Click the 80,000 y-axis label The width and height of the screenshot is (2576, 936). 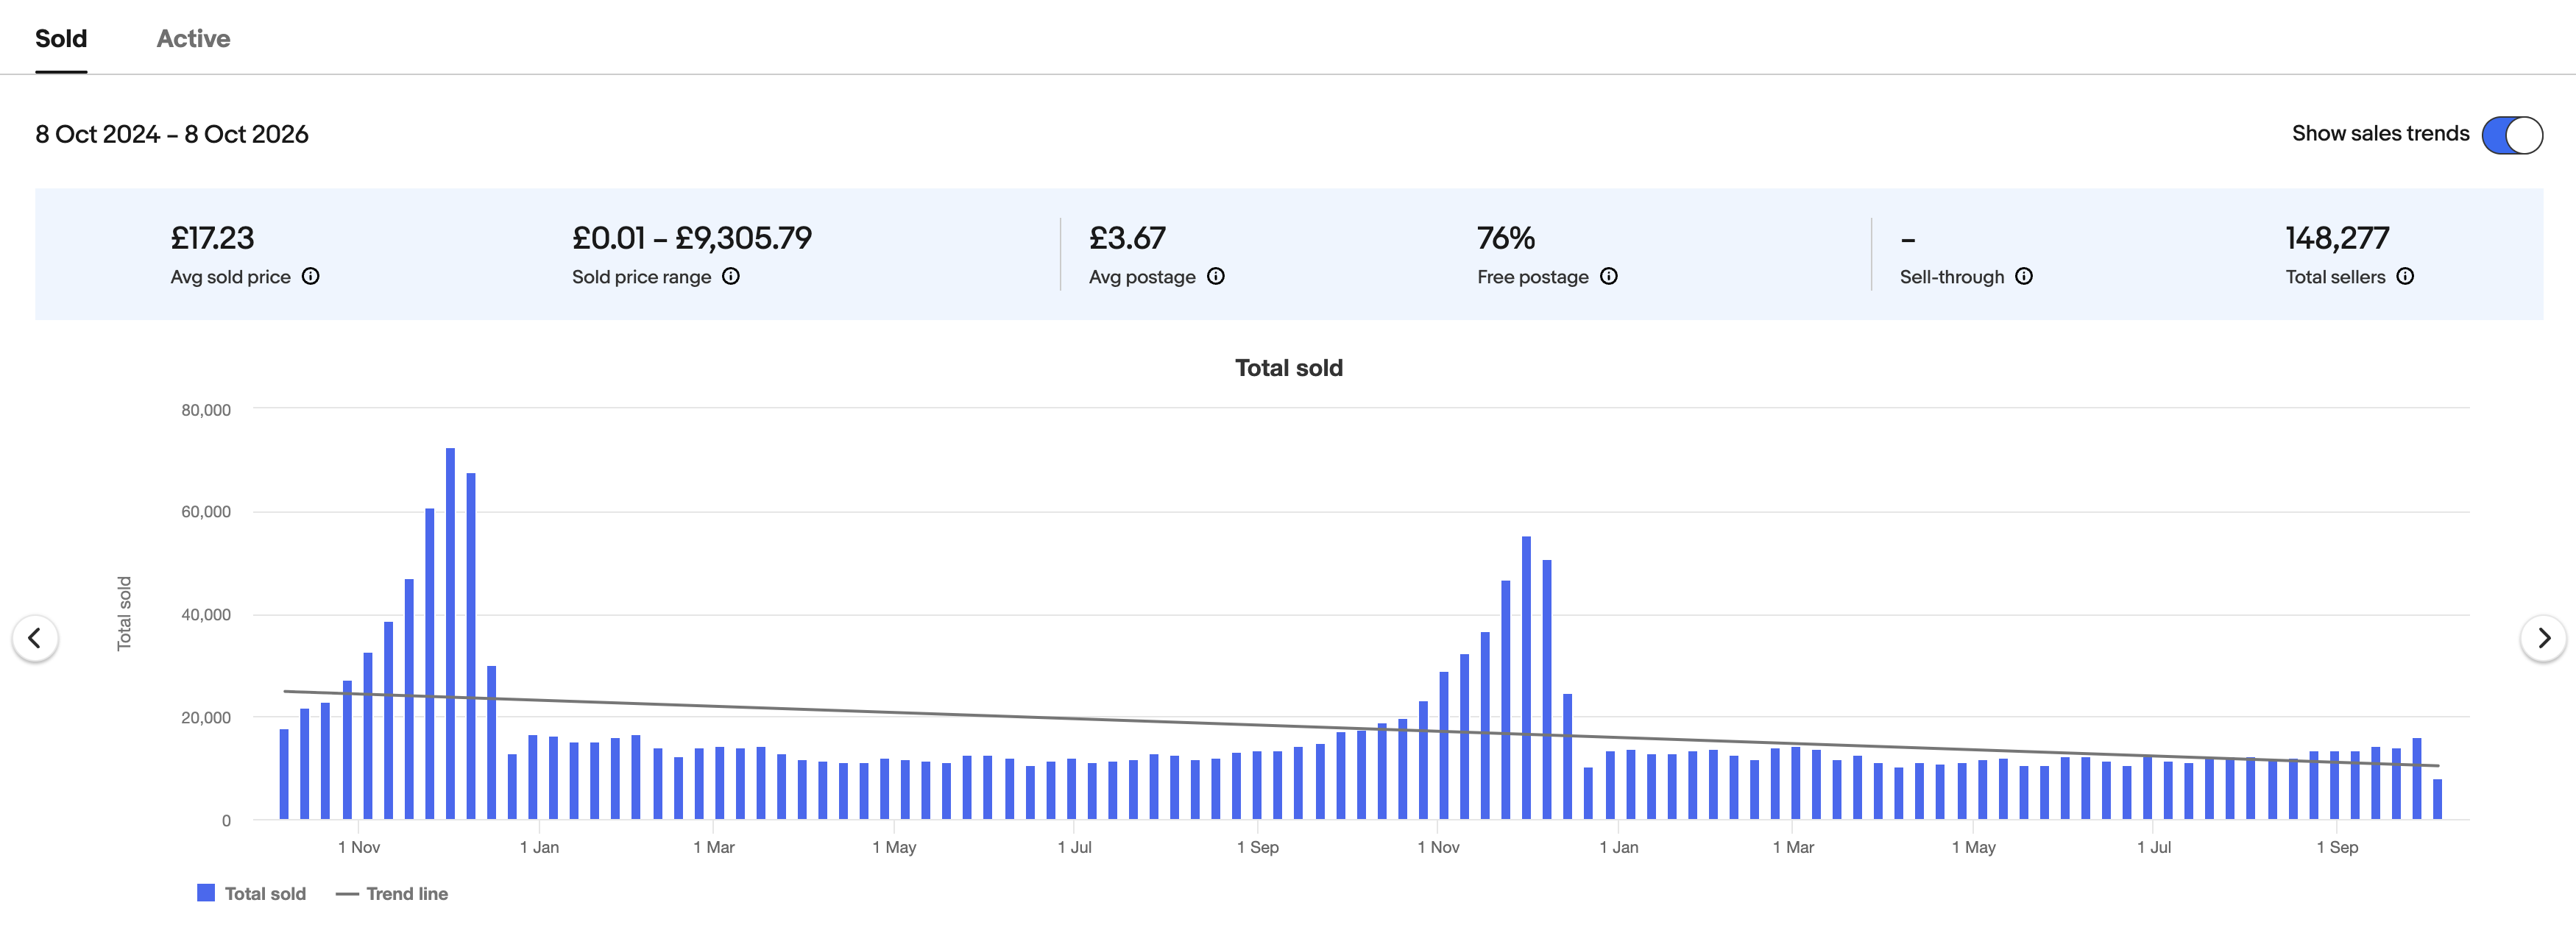(x=206, y=410)
